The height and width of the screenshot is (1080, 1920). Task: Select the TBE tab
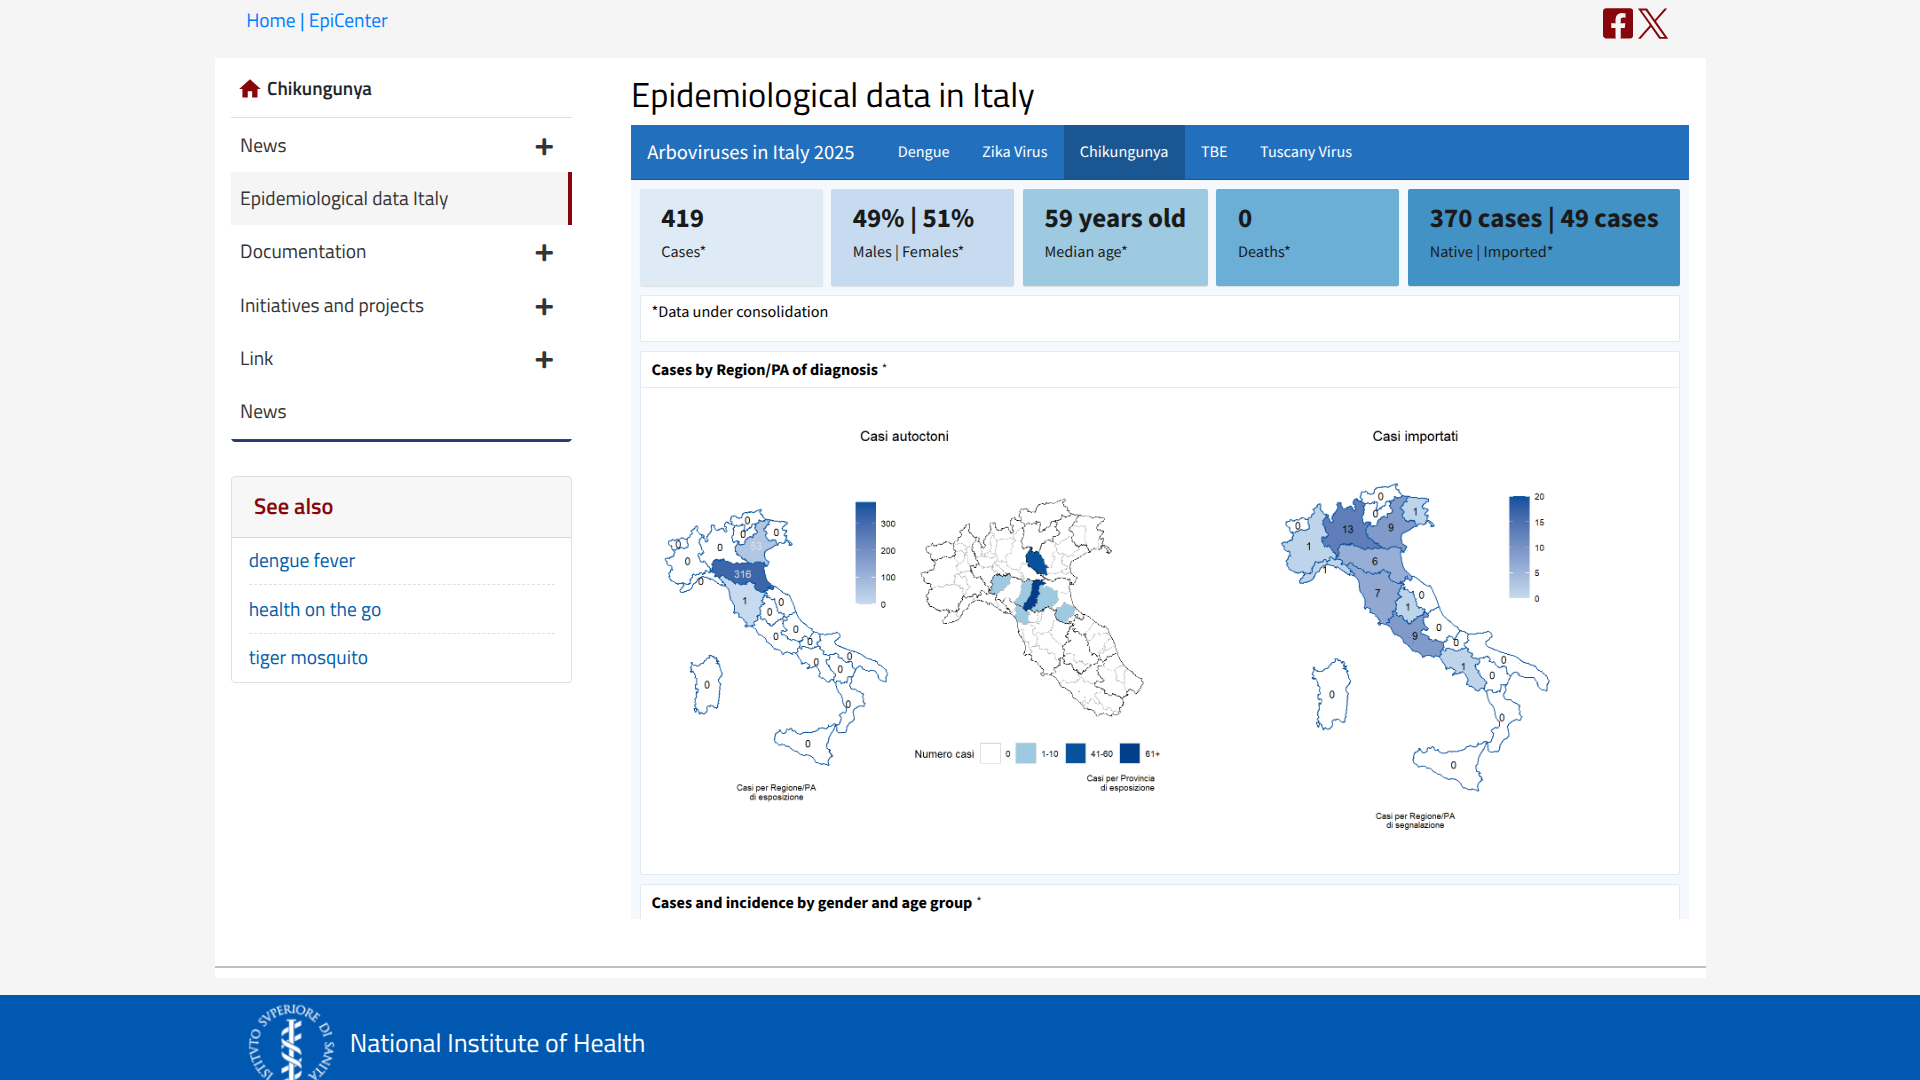pos(1213,152)
